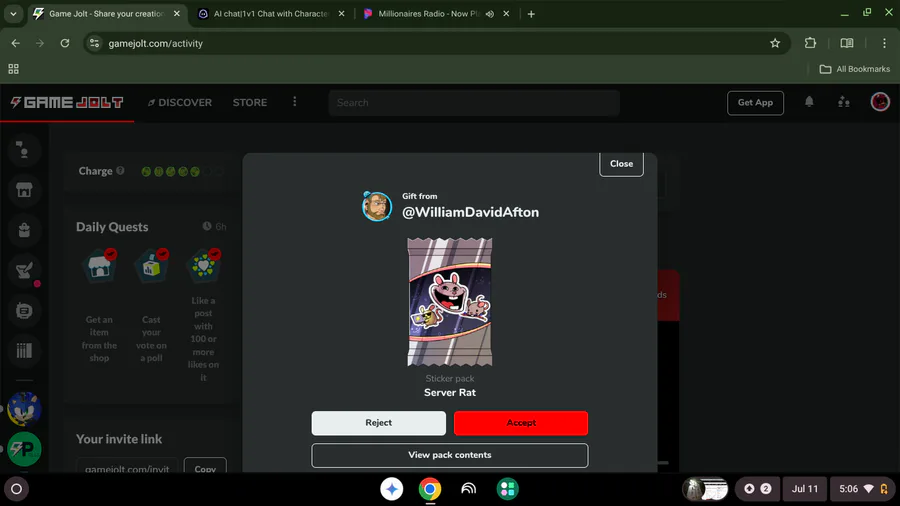Open notifications bell

pos(809,102)
